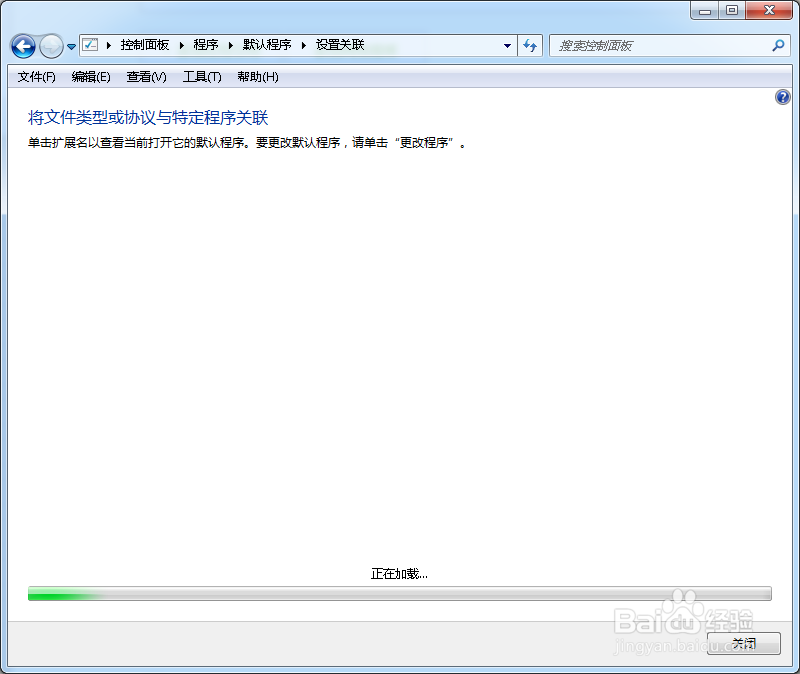Click the refresh icon in the address bar
Image resolution: width=800 pixels, height=674 pixels.
(x=530, y=45)
